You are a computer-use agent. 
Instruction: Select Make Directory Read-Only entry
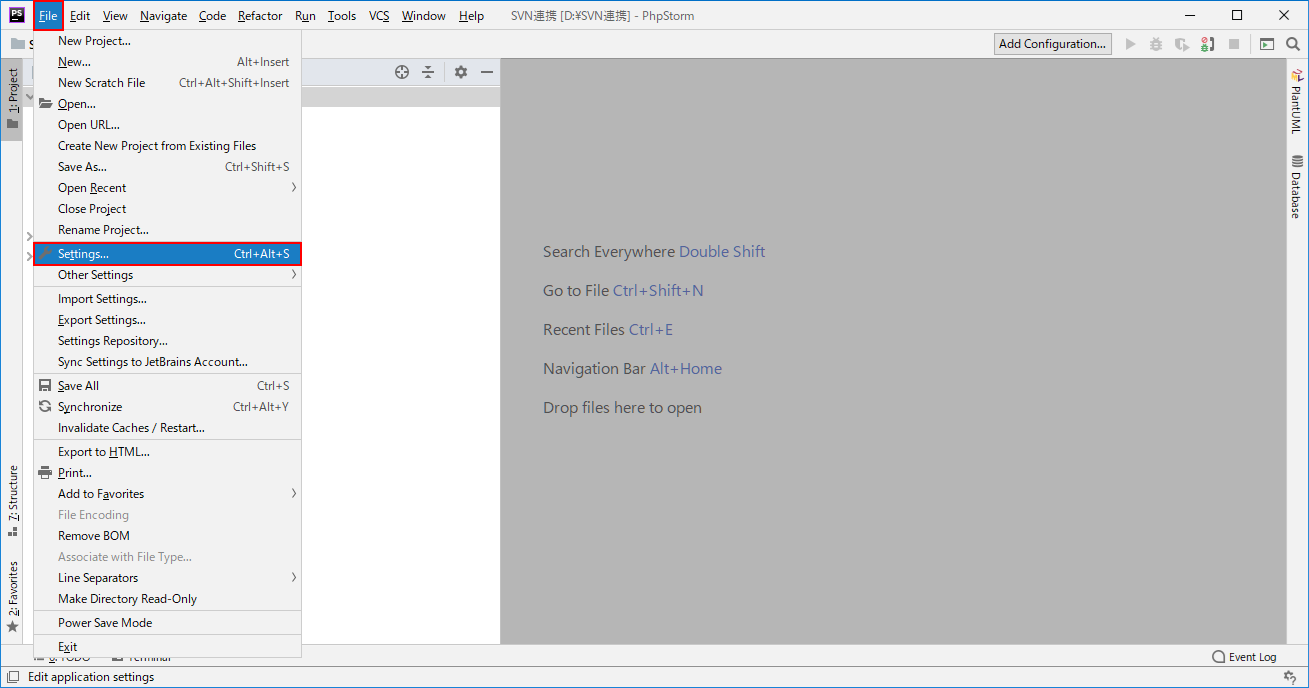167,599
